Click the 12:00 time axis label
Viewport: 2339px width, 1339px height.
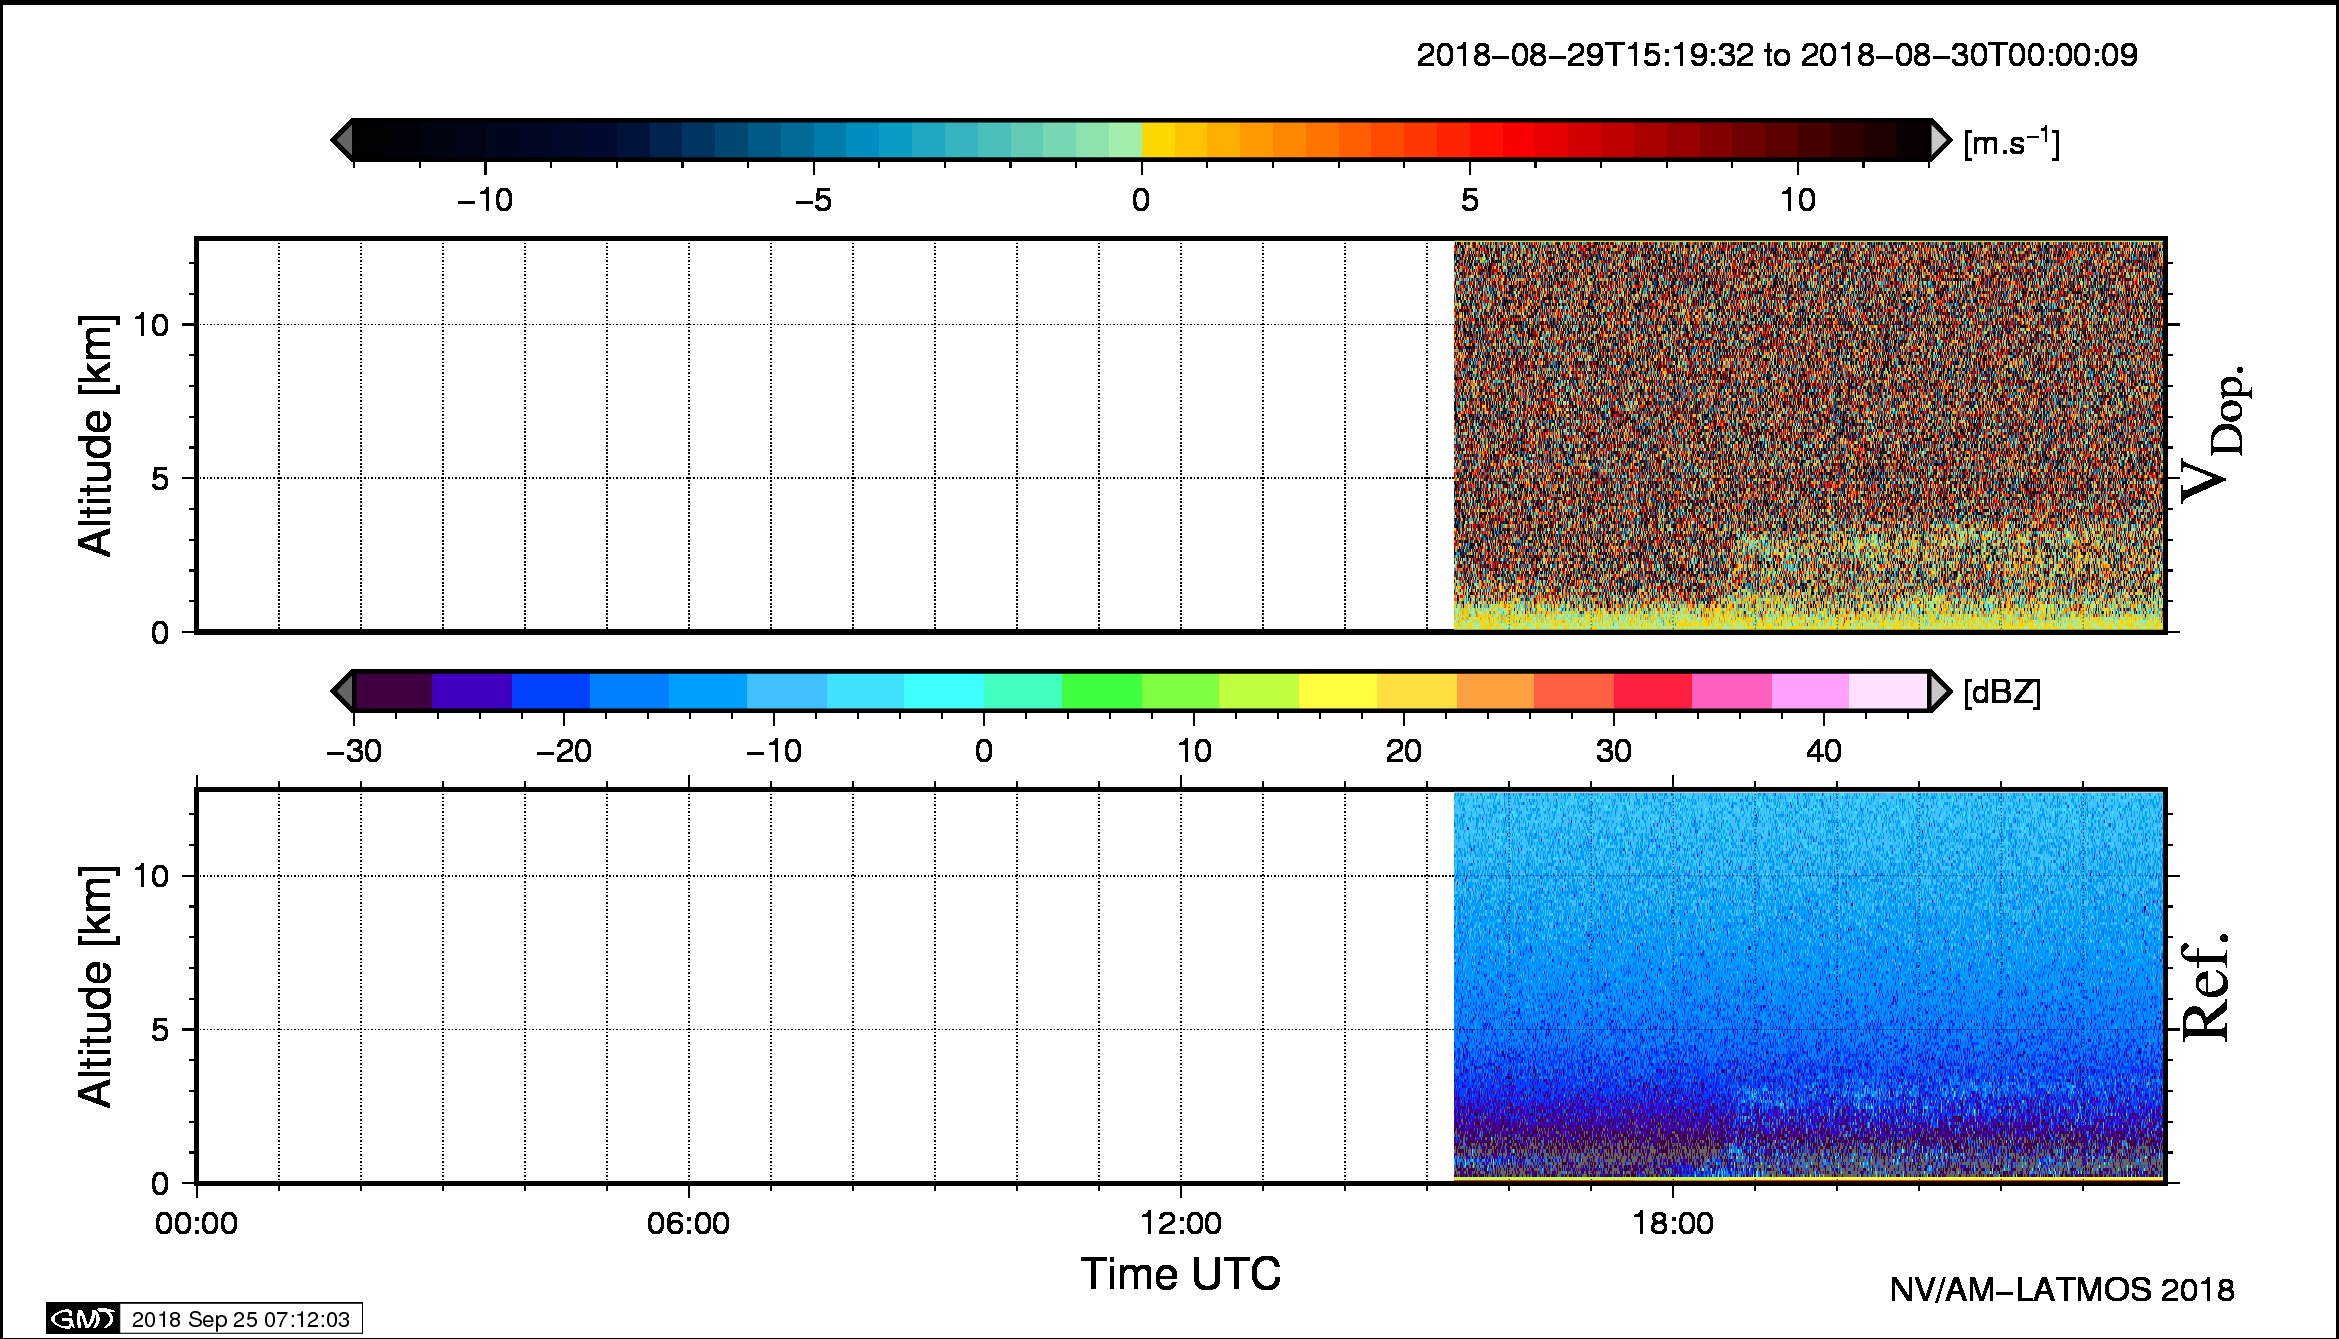coord(1181,1224)
